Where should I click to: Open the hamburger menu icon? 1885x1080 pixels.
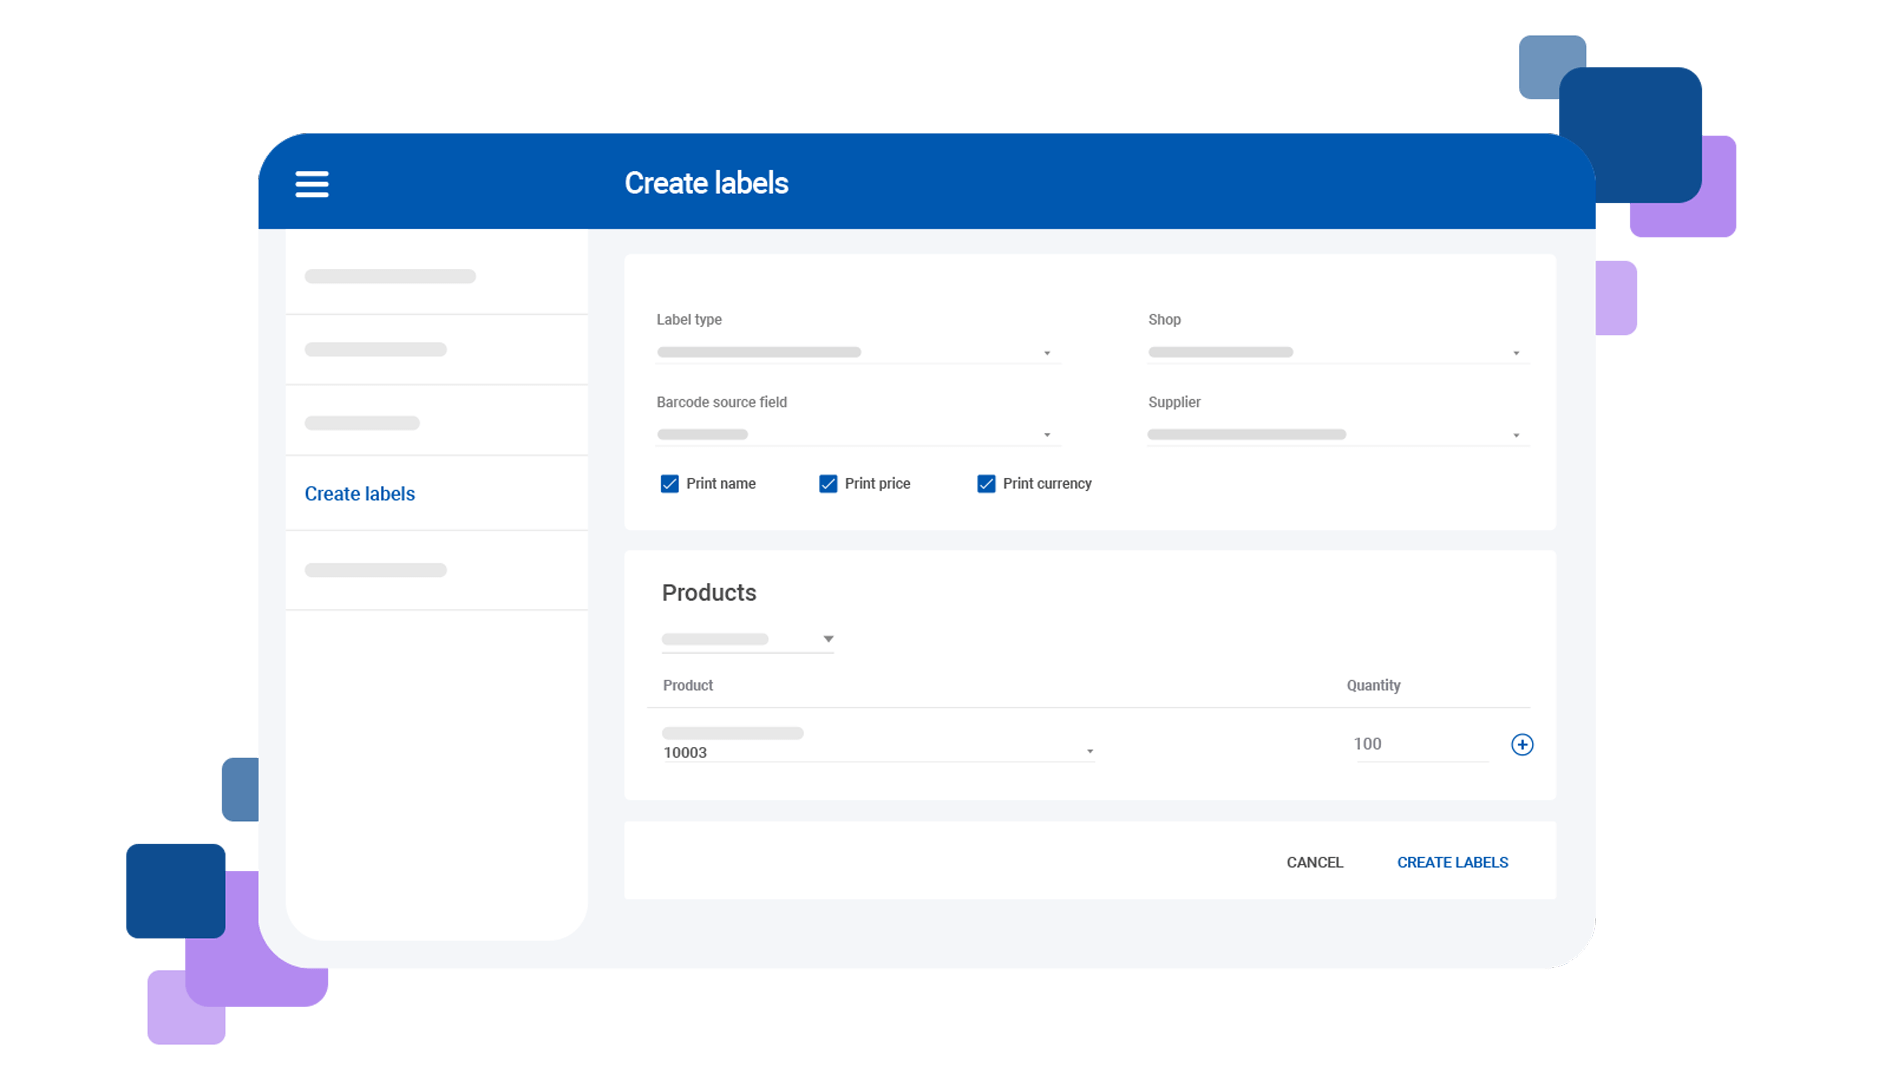[x=312, y=184]
